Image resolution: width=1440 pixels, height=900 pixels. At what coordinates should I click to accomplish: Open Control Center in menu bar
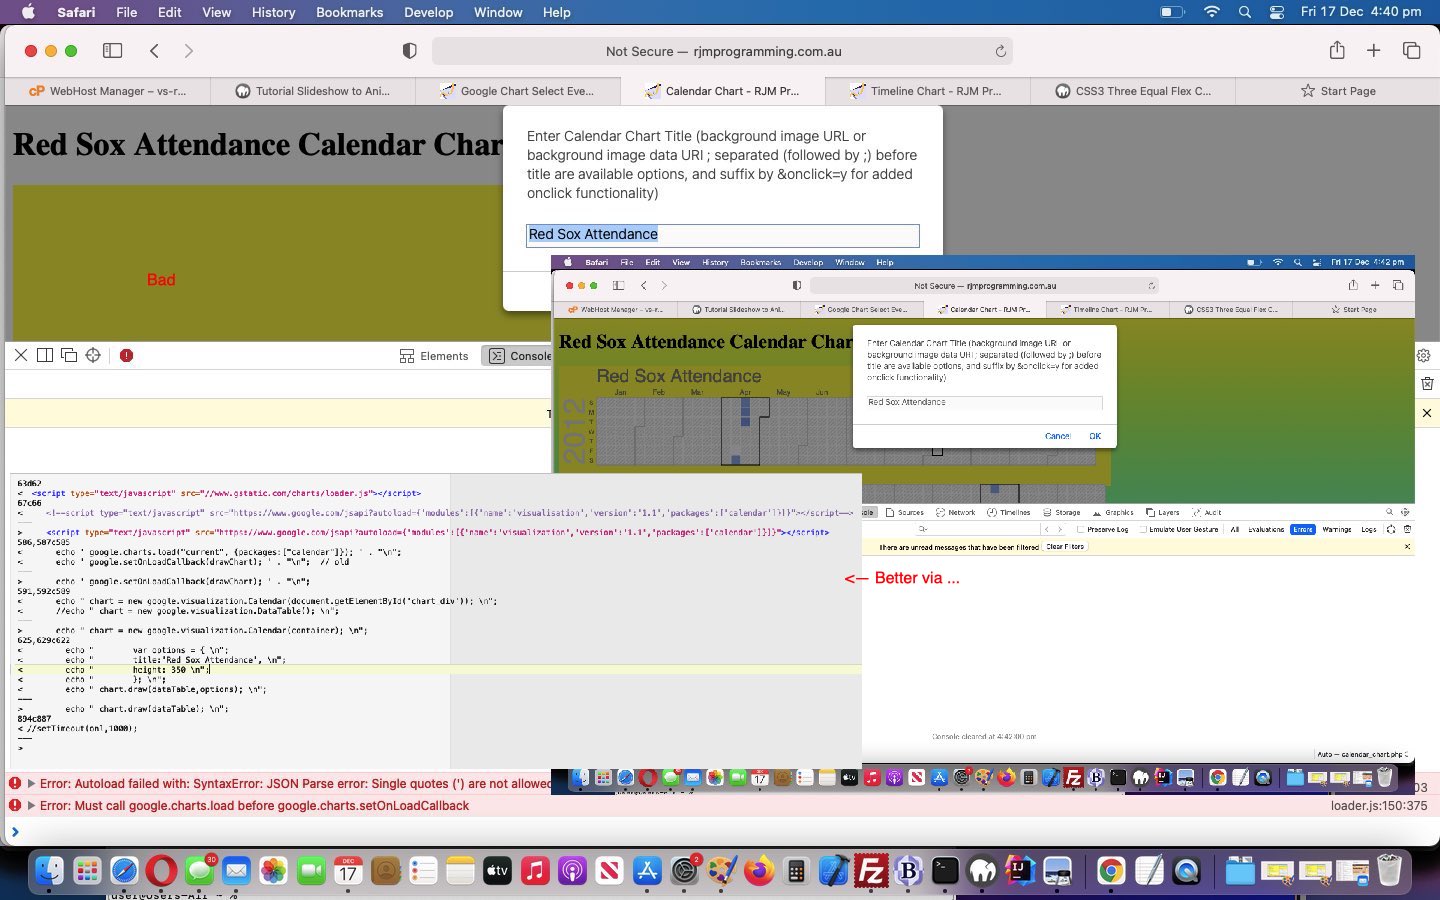(x=1277, y=12)
